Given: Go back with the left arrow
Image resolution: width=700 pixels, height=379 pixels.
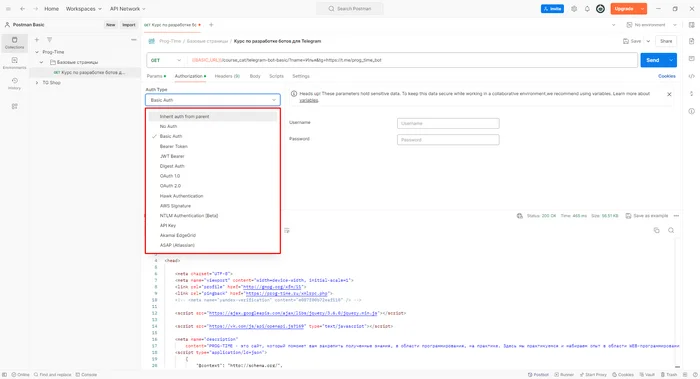Looking at the screenshot, I should pyautogui.click(x=22, y=9).
